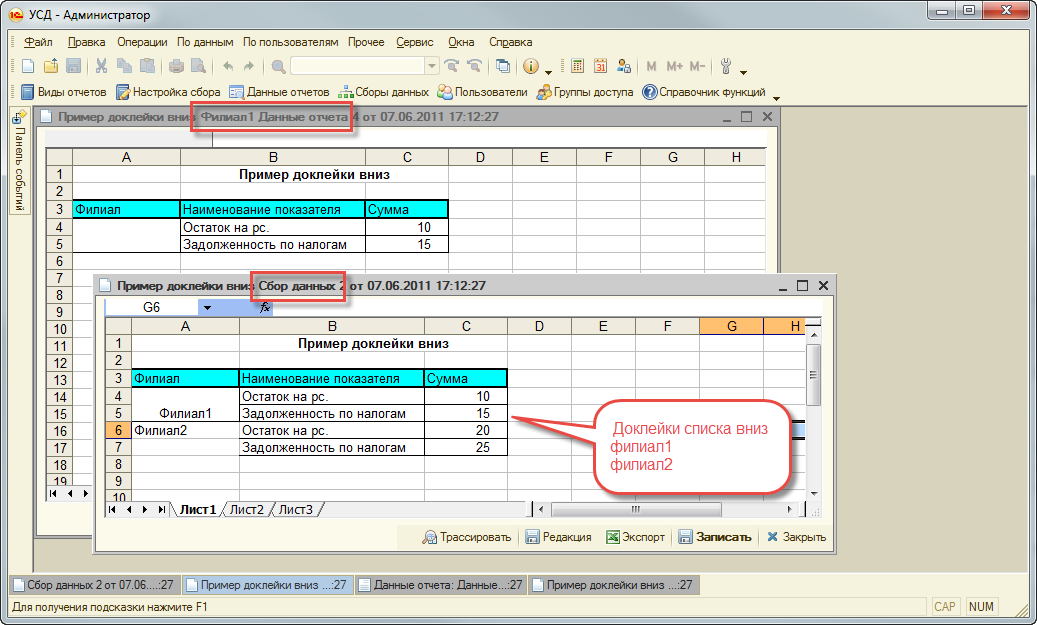Screen dimensions: 1037x625
Task: Click the Трассировать button
Action: pyautogui.click(x=467, y=537)
